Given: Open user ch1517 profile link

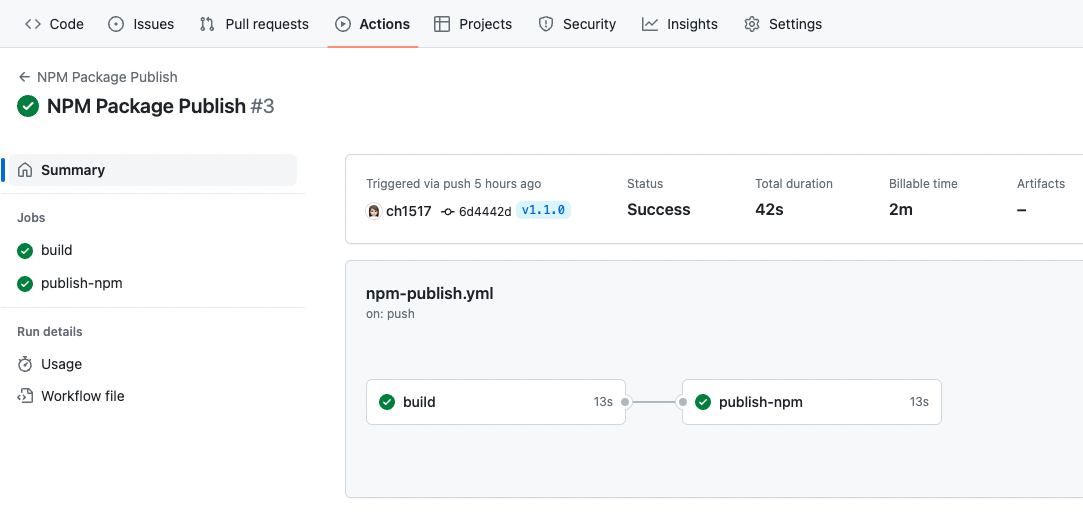Looking at the screenshot, I should click(x=408, y=211).
